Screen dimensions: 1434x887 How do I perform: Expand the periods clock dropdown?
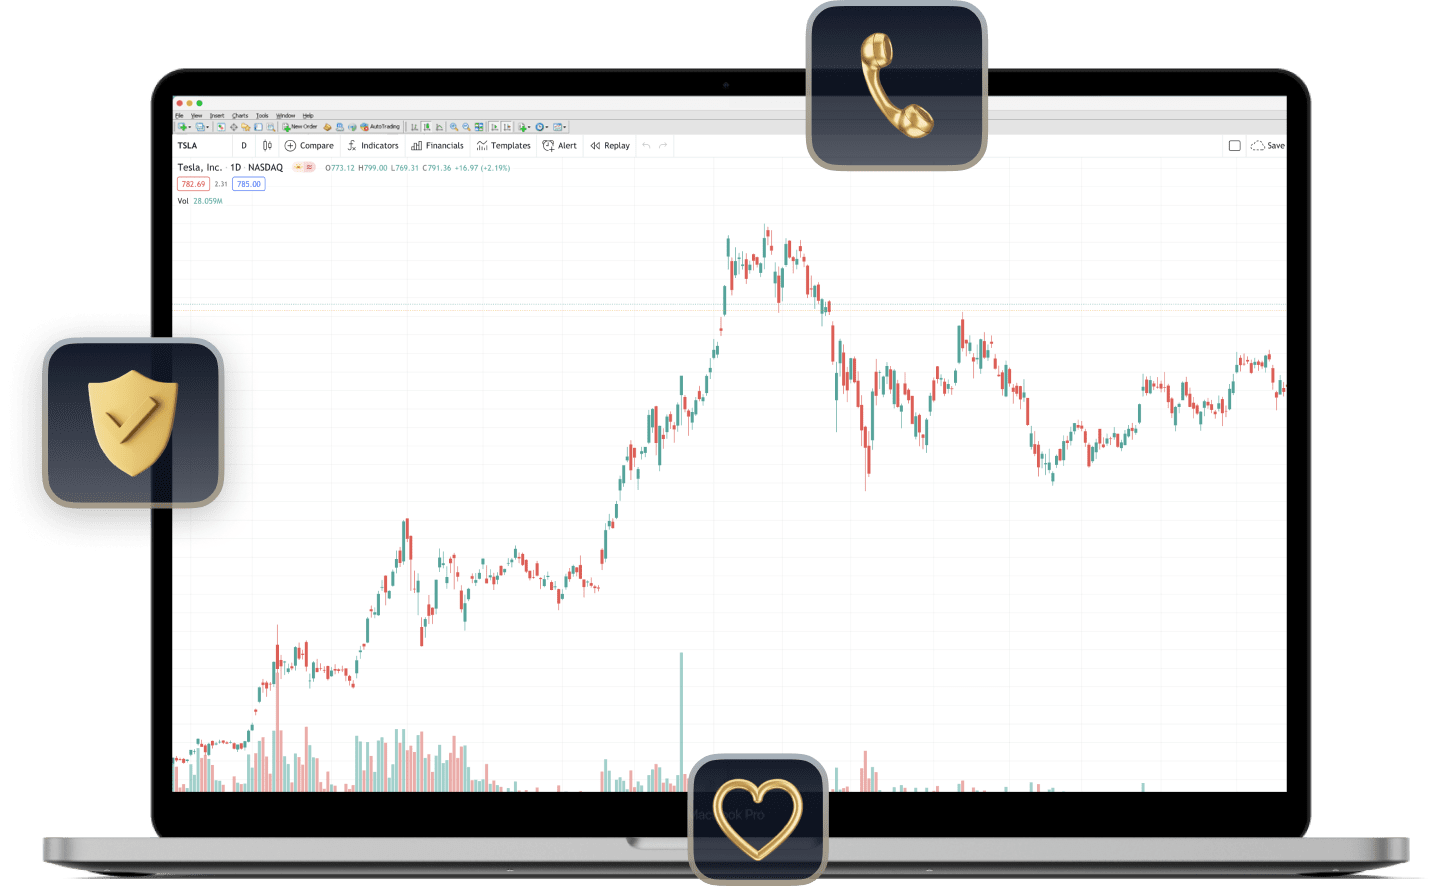[x=542, y=127]
